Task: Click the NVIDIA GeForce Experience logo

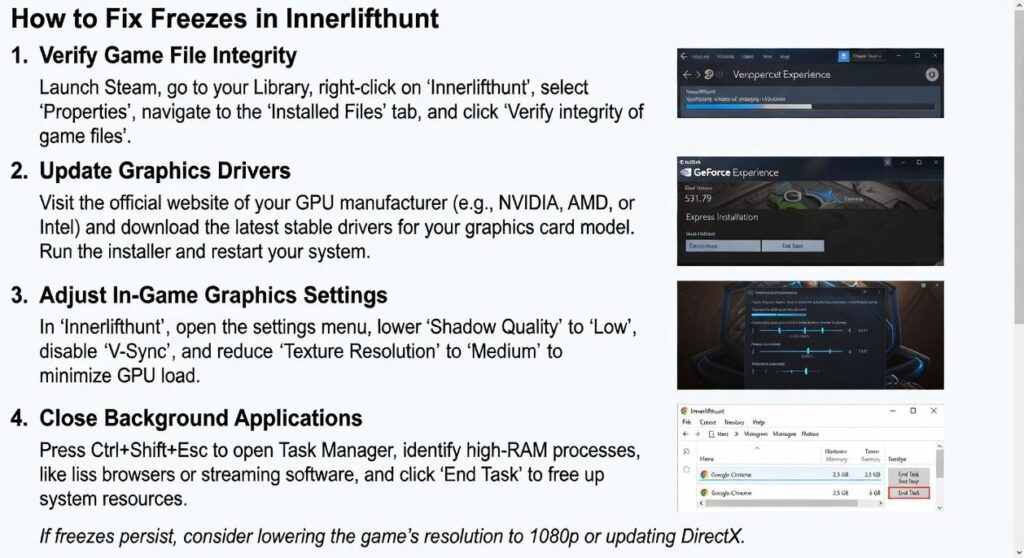Action: (689, 173)
